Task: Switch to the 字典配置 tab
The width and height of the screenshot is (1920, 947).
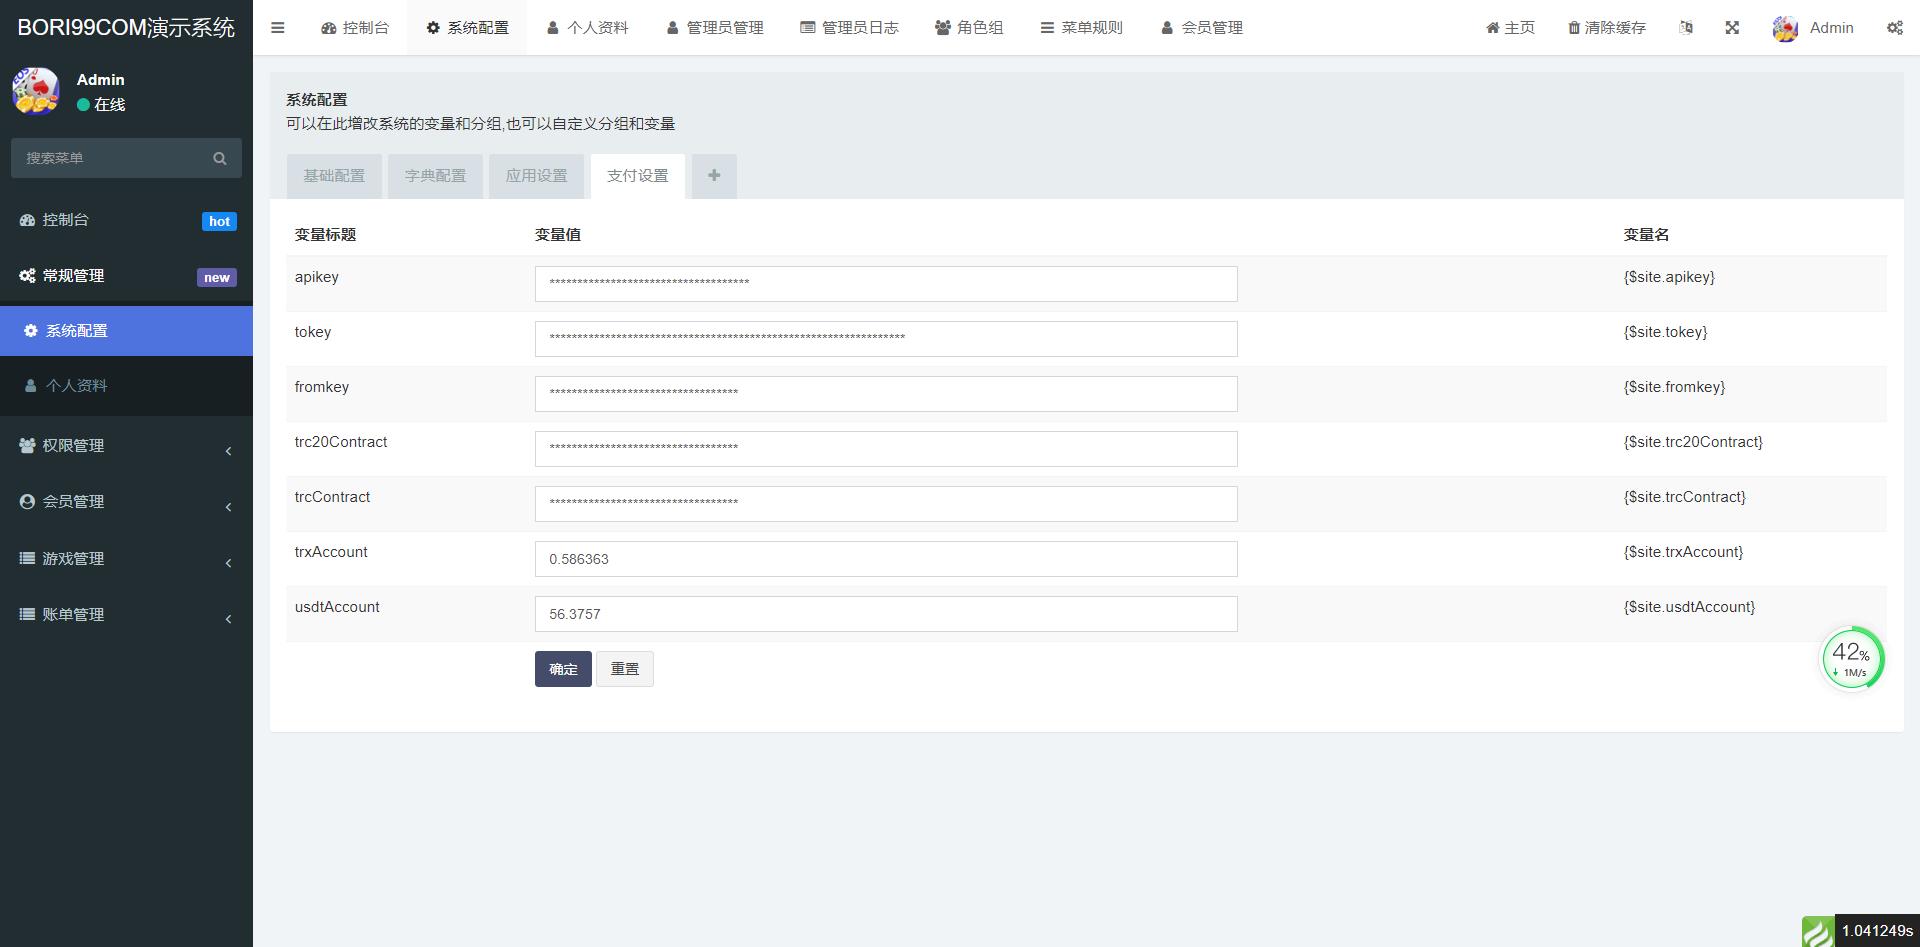Action: point(435,176)
